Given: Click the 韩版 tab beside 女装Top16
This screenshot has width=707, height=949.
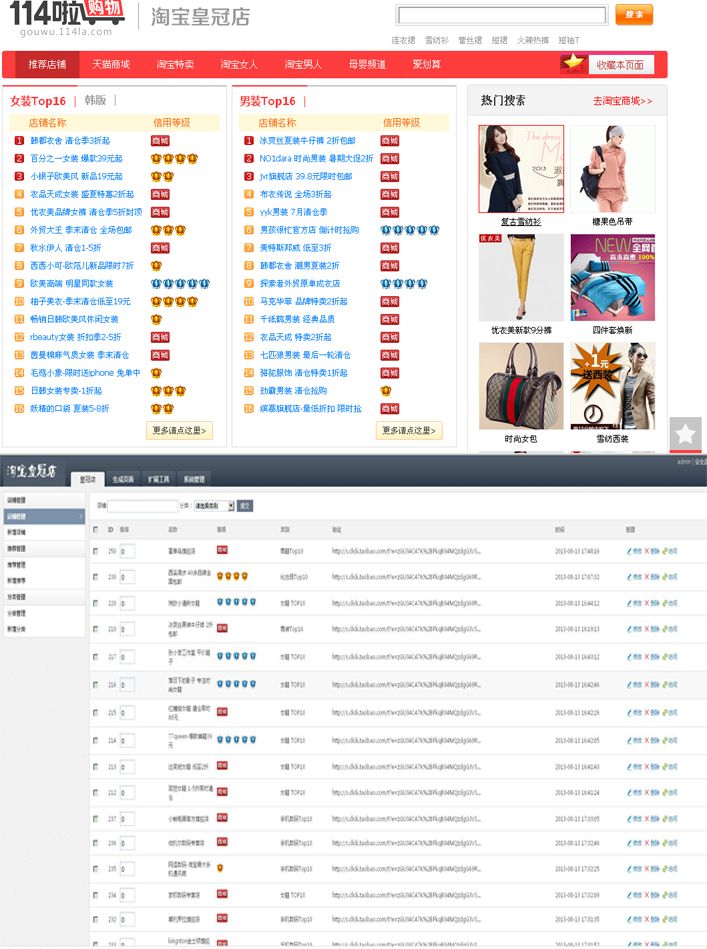Looking at the screenshot, I should 95,100.
